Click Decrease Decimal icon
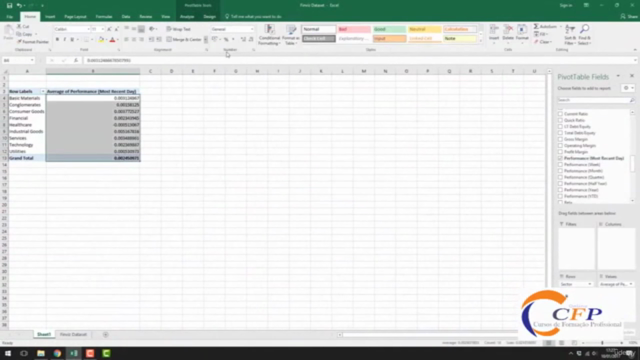 [251, 40]
